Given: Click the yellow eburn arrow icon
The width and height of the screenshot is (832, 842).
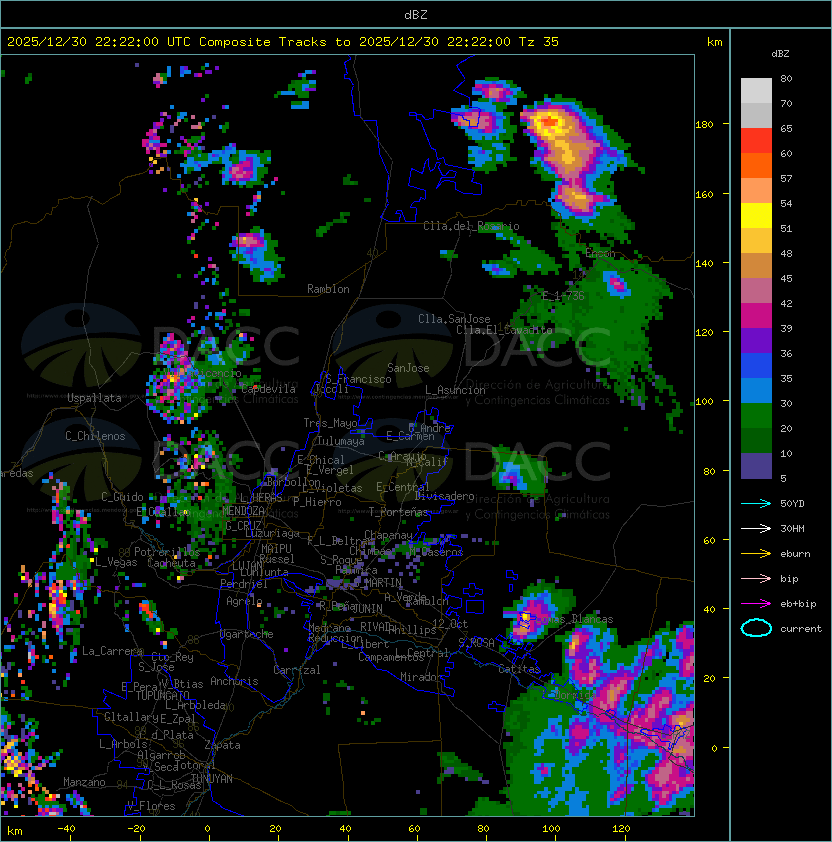Looking at the screenshot, I should pos(756,554).
